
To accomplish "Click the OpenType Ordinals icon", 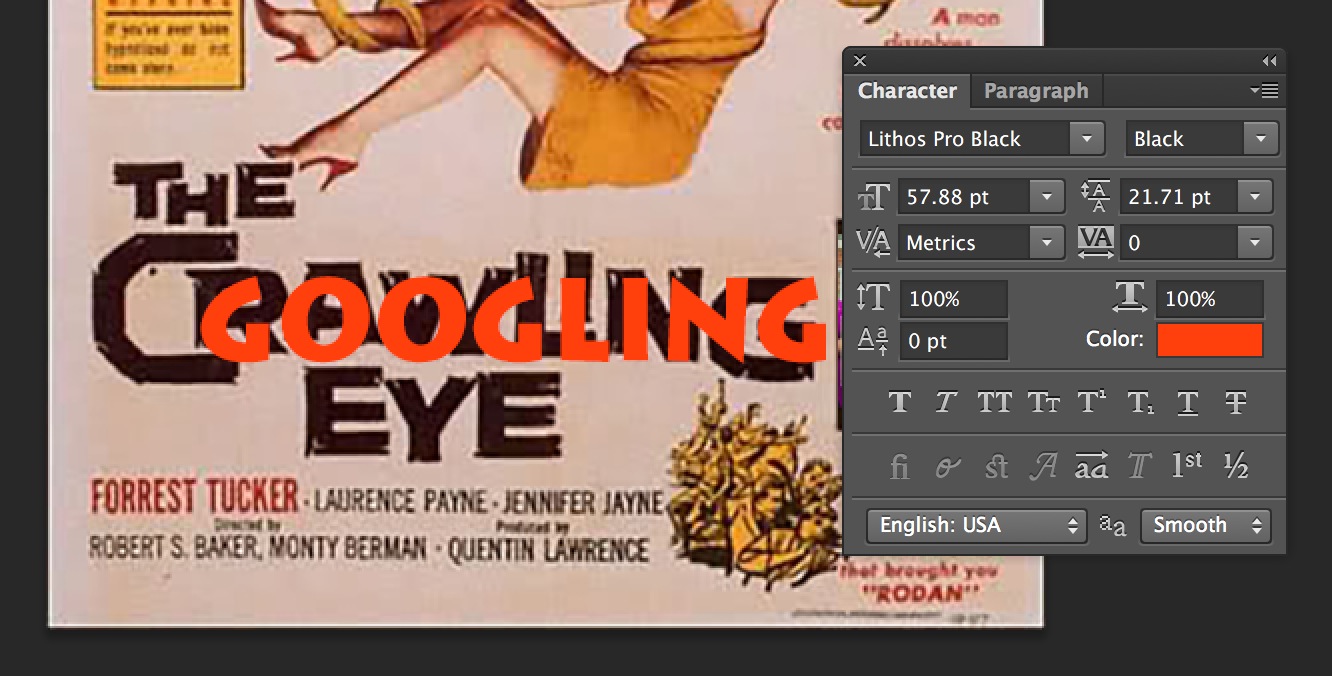I will [x=1187, y=466].
